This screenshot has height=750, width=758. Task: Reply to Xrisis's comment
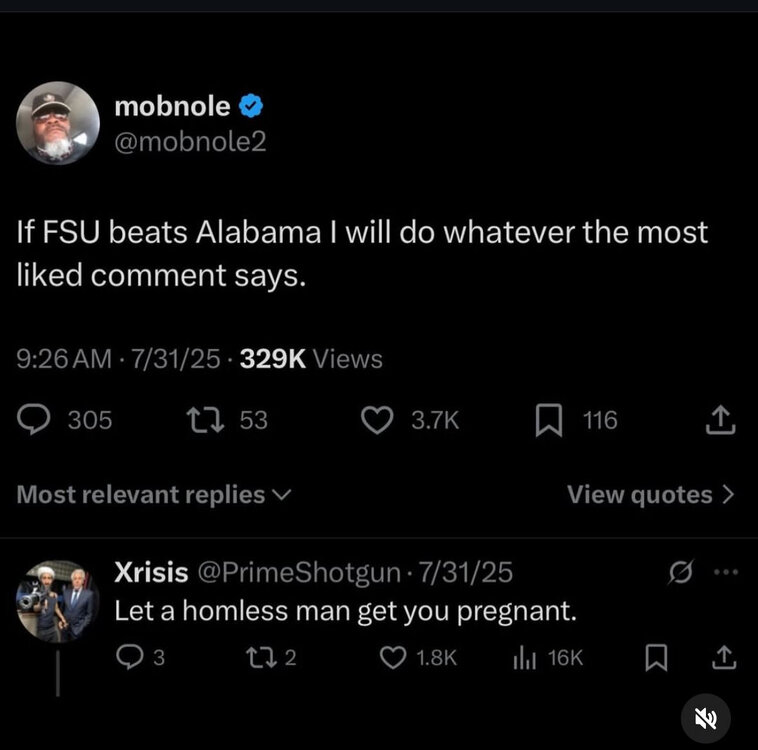pyautogui.click(x=131, y=657)
